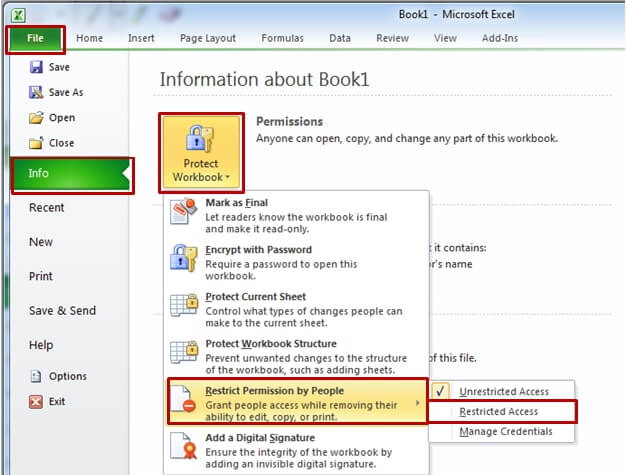The width and height of the screenshot is (626, 475).
Task: Switch to the View tab
Action: pos(445,38)
